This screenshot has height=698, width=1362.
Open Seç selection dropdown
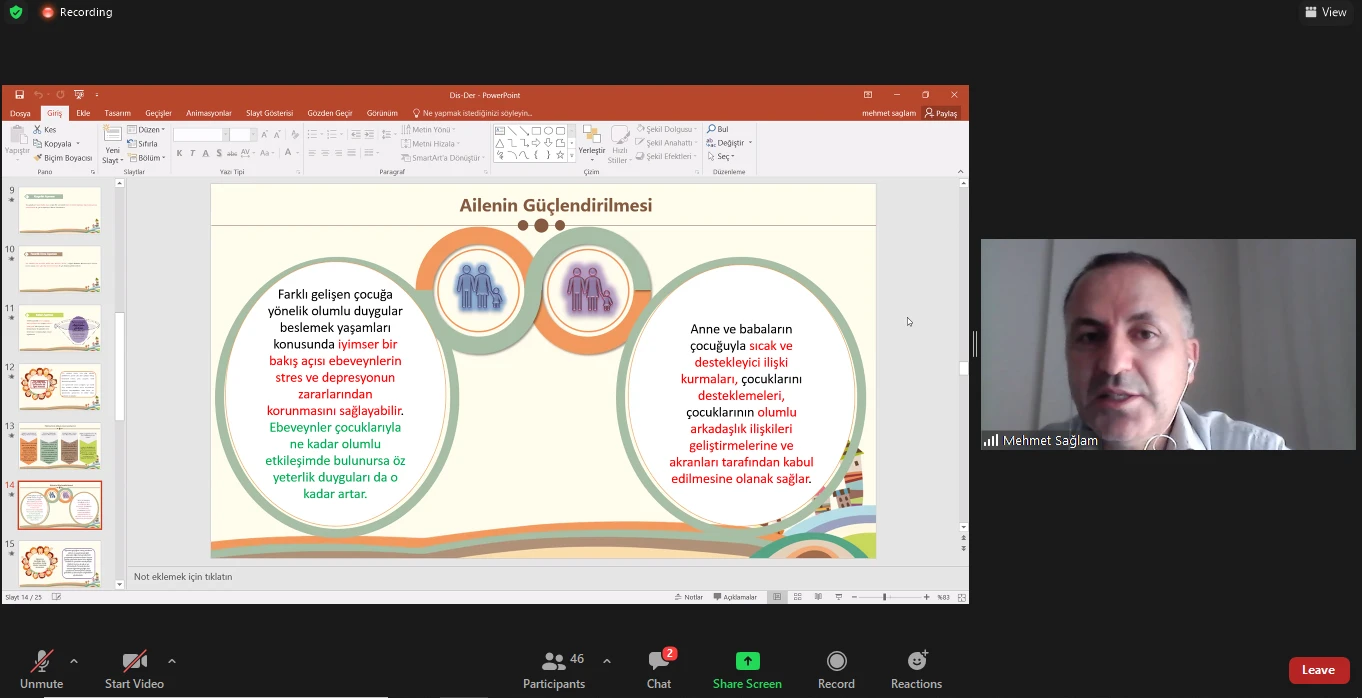[x=721, y=157]
